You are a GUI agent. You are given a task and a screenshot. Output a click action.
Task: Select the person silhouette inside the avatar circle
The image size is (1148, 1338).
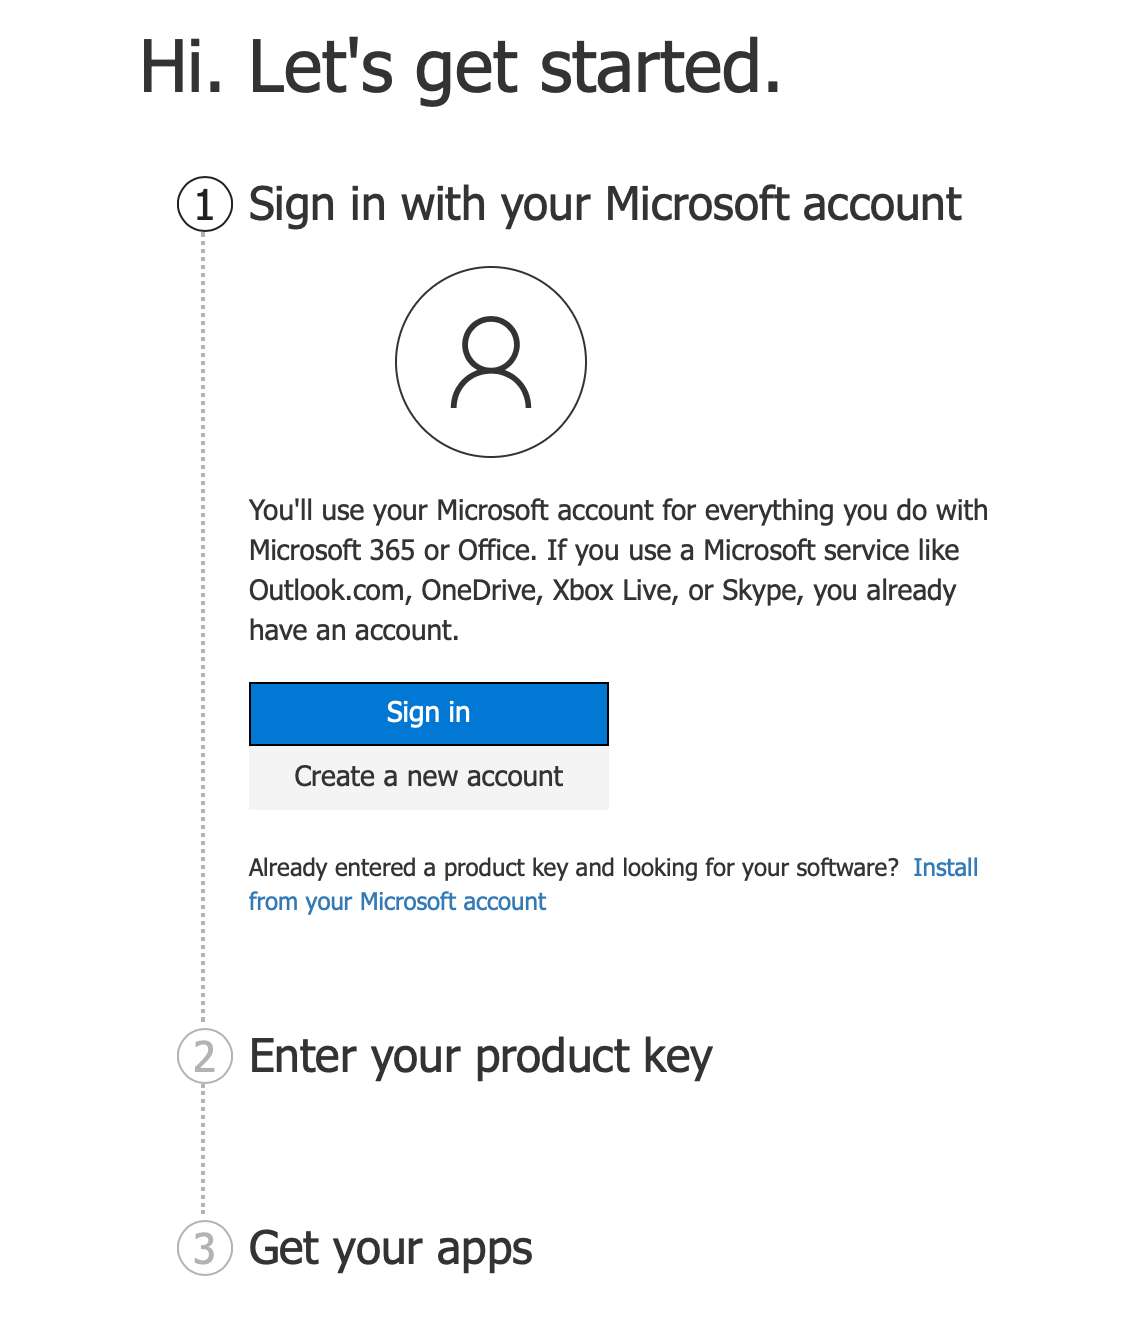[x=491, y=362]
